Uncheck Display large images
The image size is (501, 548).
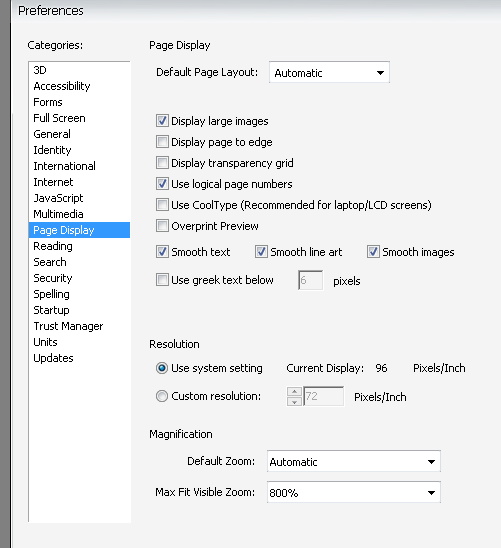pyautogui.click(x=162, y=121)
